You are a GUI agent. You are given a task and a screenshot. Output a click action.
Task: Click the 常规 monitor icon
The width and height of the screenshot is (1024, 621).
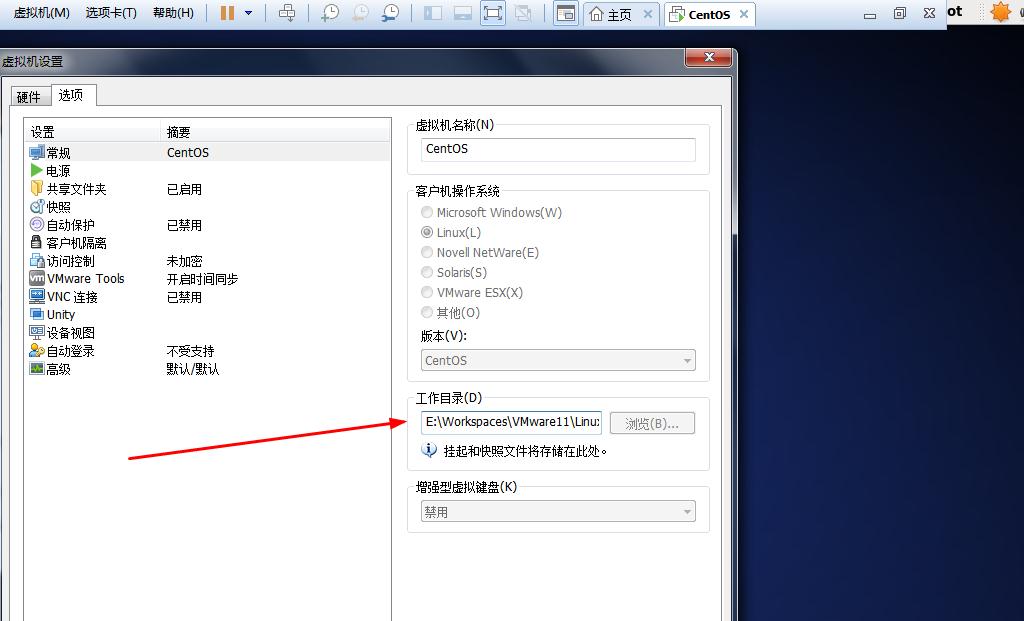tap(37, 153)
